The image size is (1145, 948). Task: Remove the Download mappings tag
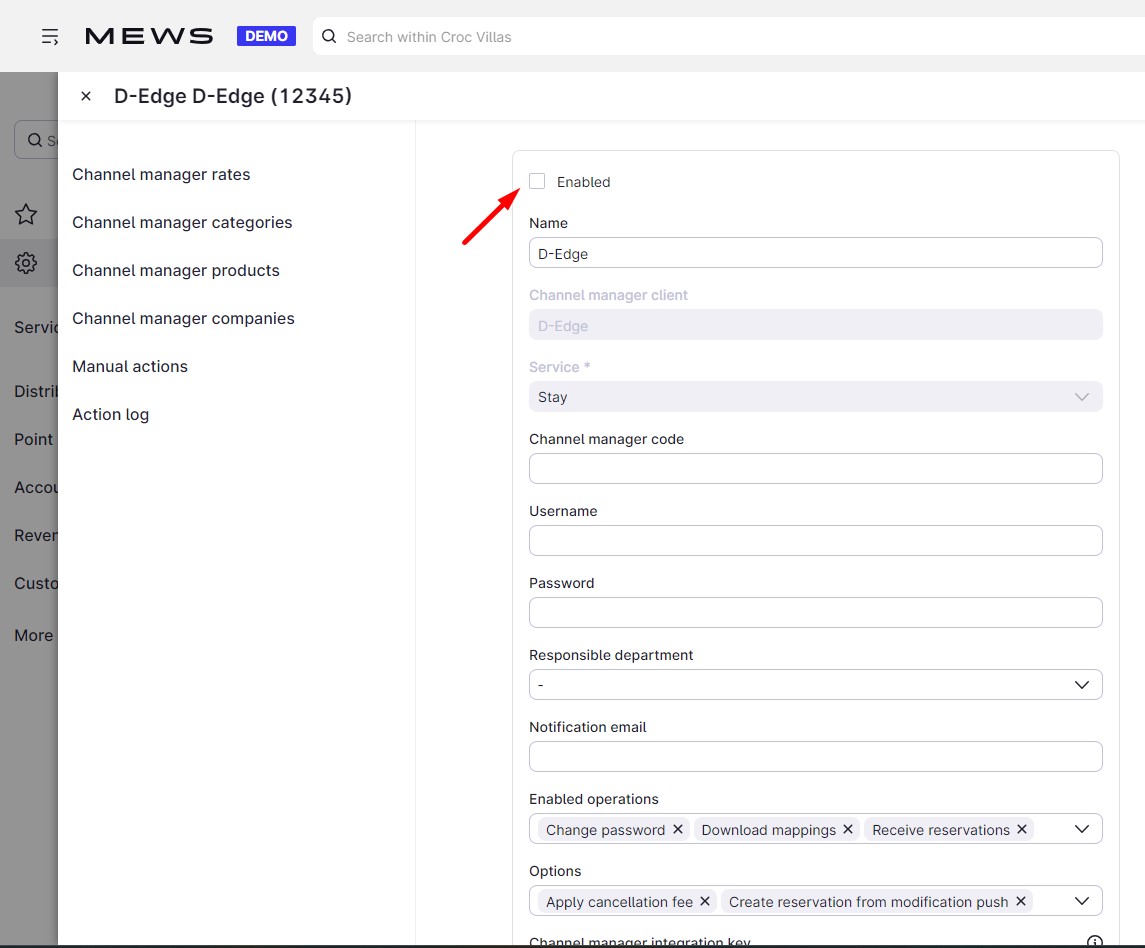coord(848,829)
